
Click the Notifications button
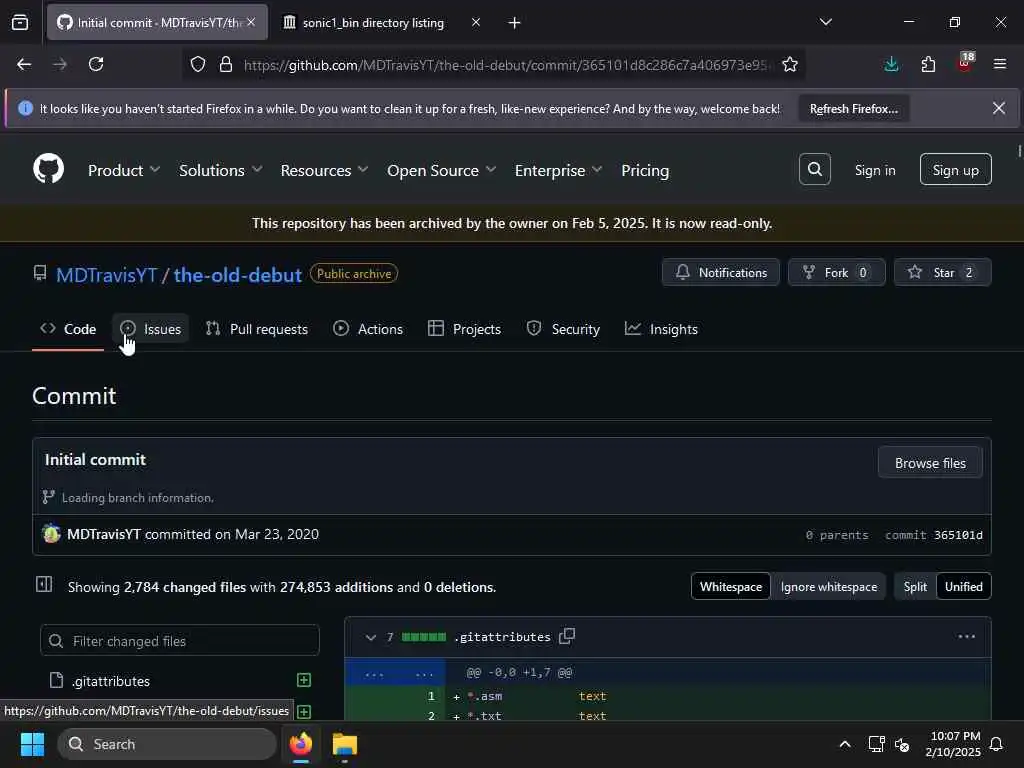[720, 272]
